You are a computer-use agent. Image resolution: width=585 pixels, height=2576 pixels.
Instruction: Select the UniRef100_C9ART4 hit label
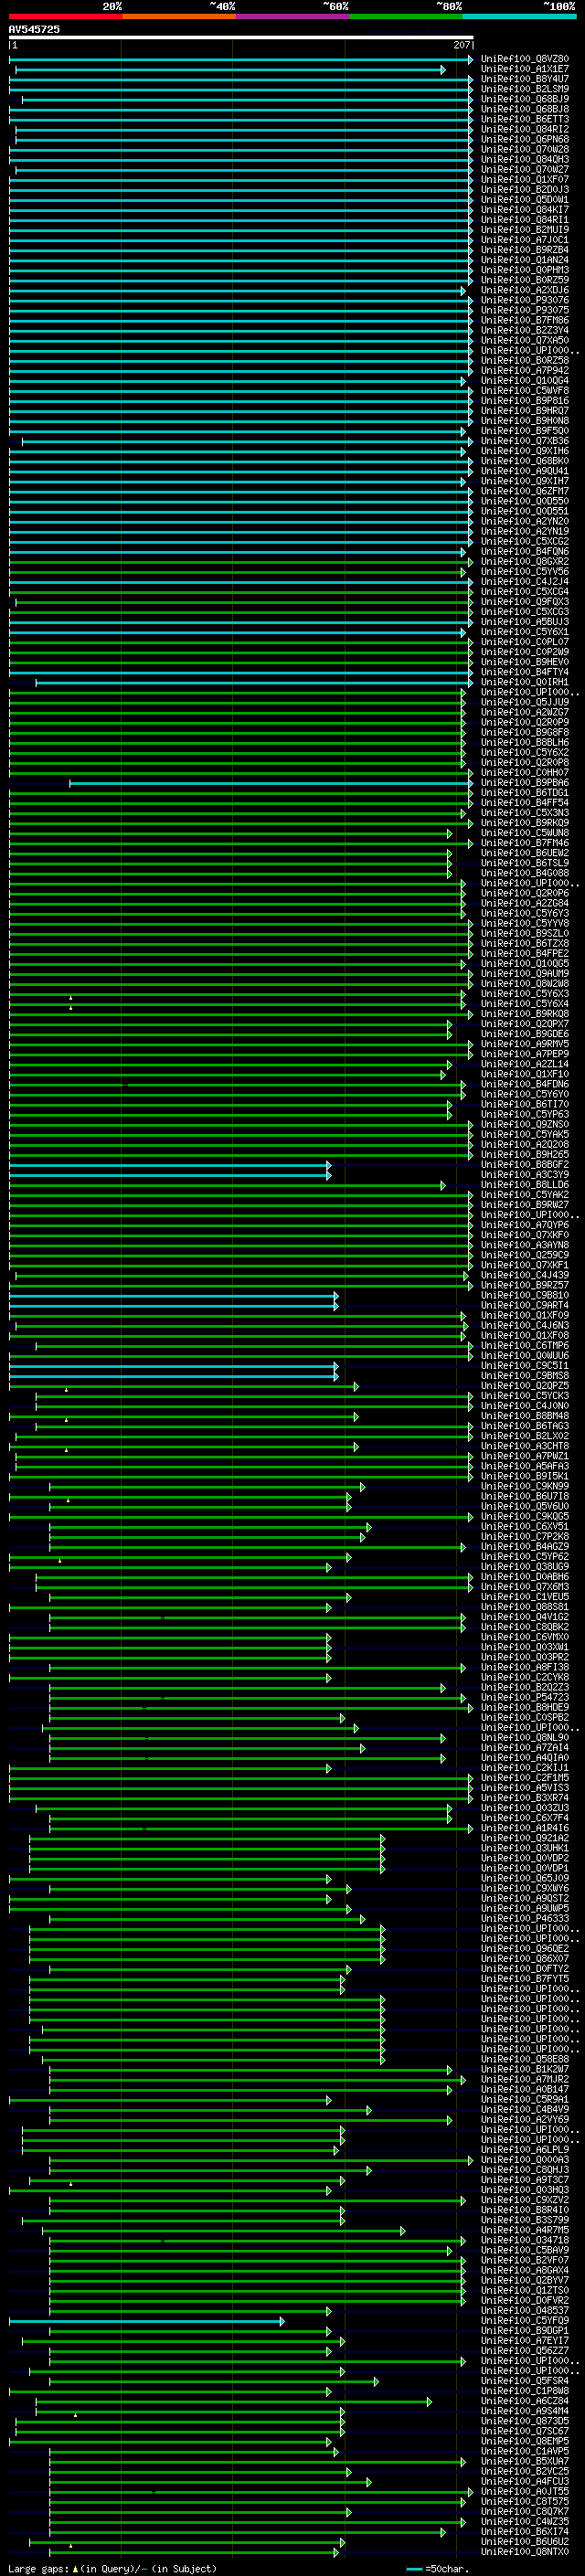click(x=525, y=1305)
